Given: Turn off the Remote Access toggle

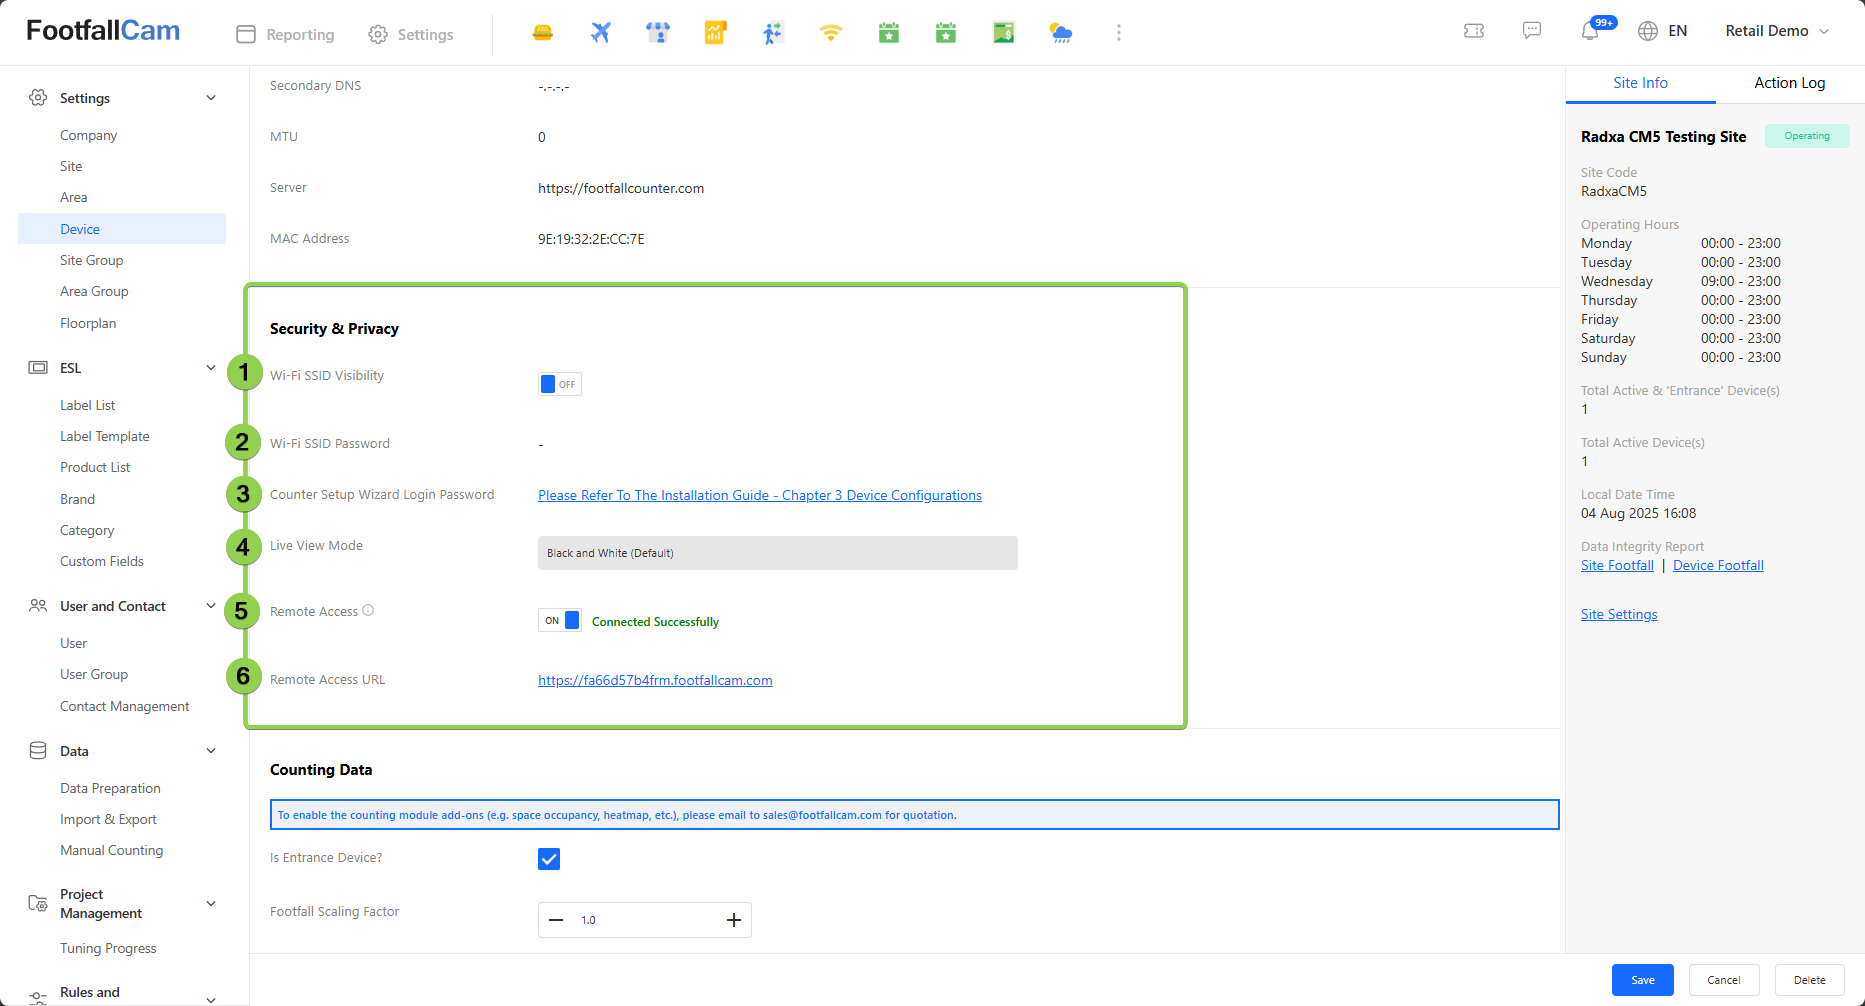Looking at the screenshot, I should tap(559, 621).
